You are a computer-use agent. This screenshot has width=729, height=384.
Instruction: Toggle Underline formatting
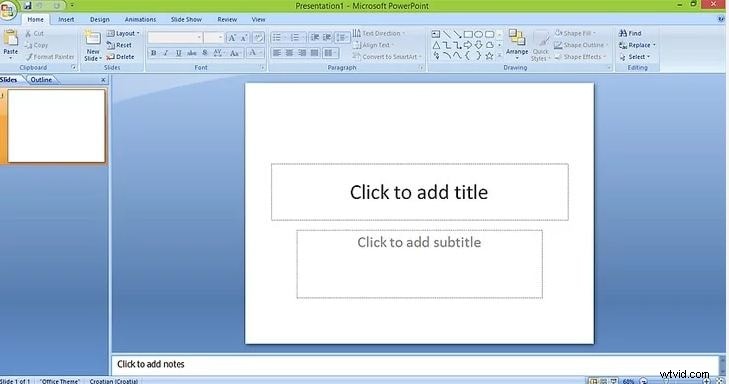(178, 53)
